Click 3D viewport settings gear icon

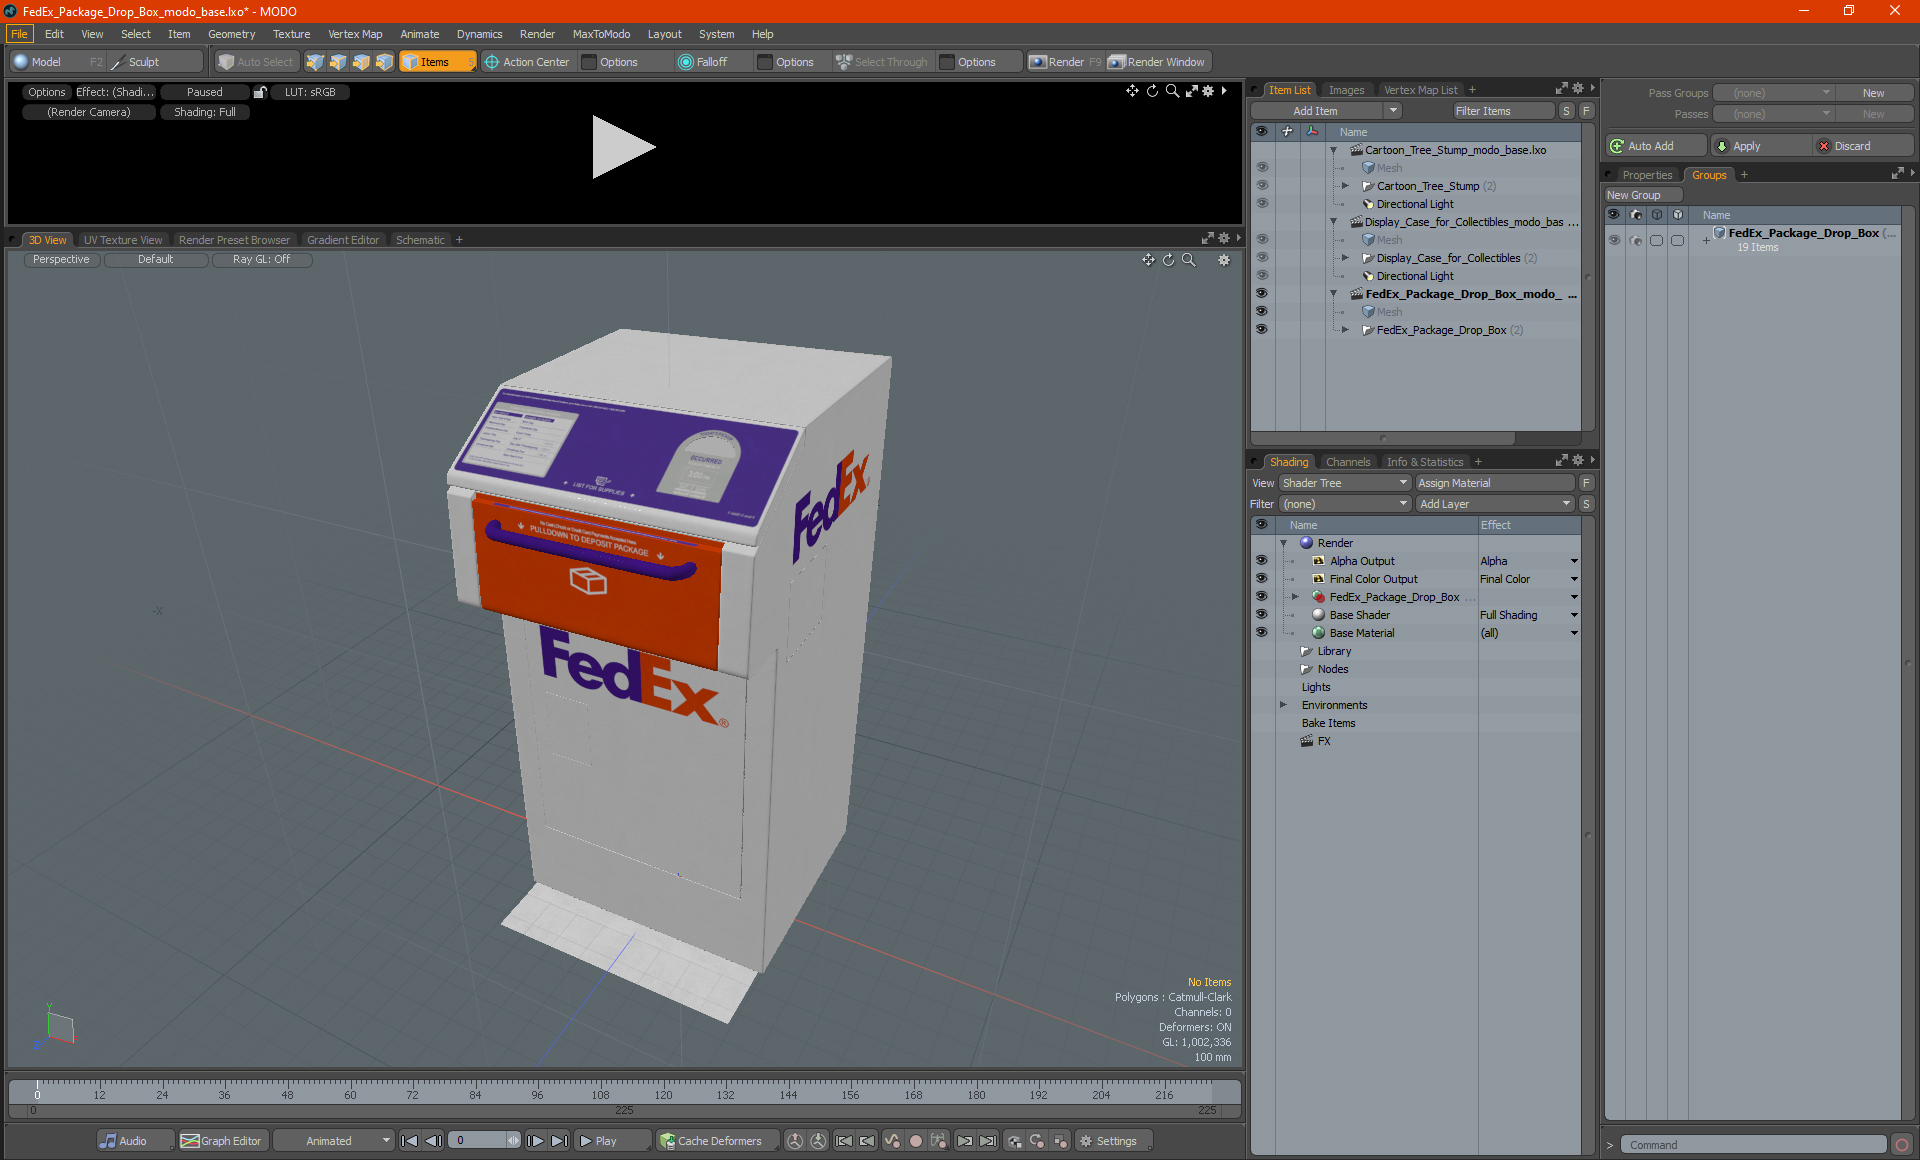[1224, 260]
